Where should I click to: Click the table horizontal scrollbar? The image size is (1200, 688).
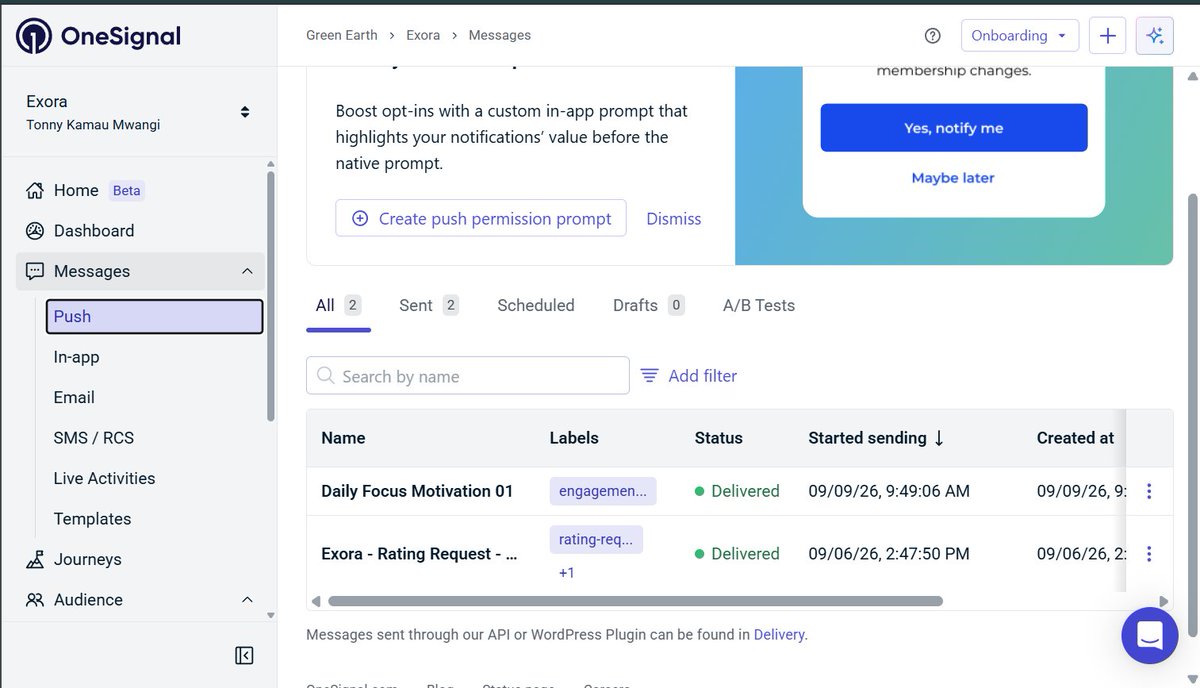point(635,601)
